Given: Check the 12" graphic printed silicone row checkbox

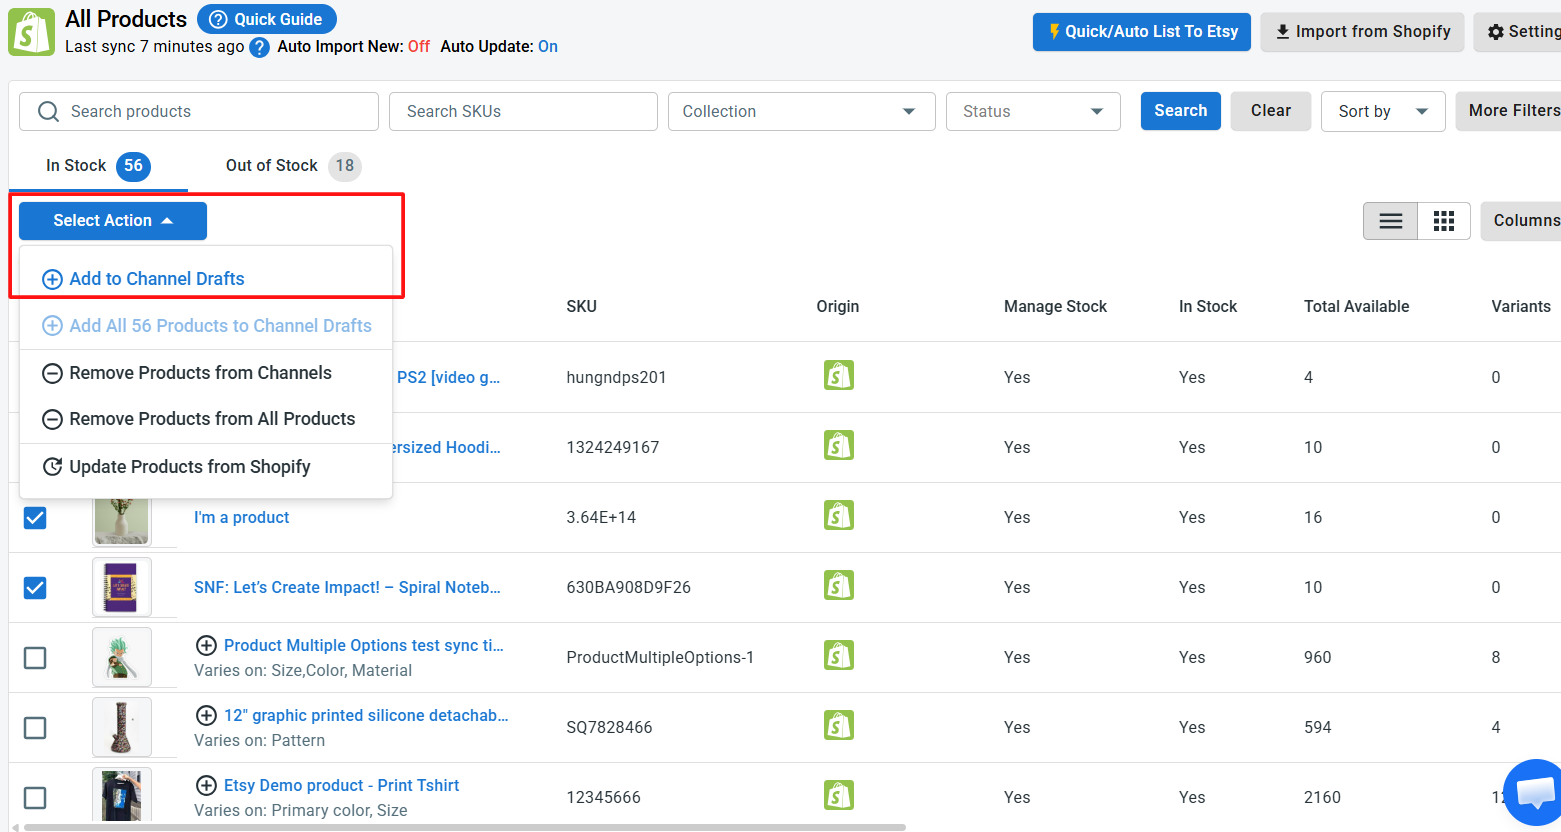Looking at the screenshot, I should point(35,728).
